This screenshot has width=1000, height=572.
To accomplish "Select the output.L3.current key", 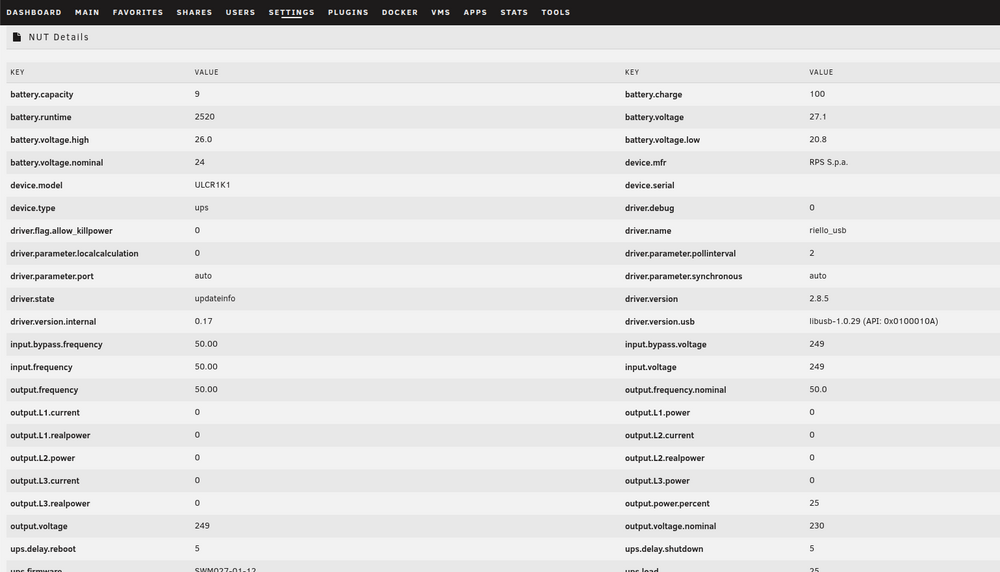I will pyautogui.click(x=45, y=481).
